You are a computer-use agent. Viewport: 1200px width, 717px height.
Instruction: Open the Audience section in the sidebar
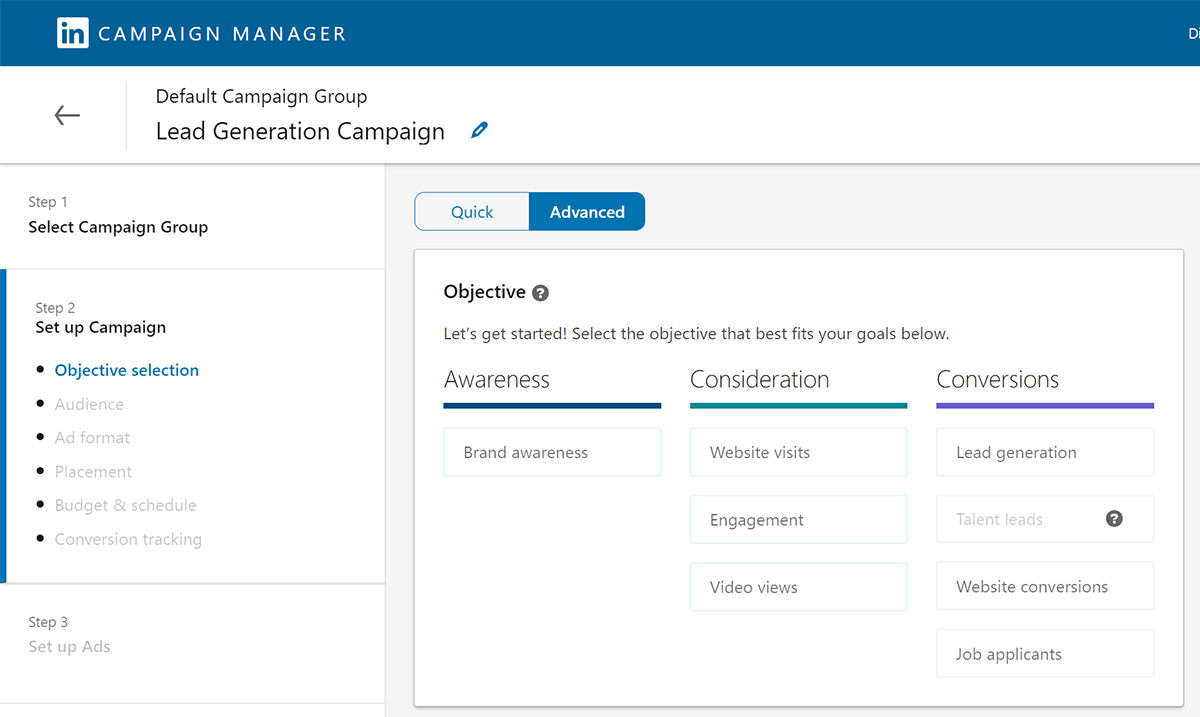[89, 403]
